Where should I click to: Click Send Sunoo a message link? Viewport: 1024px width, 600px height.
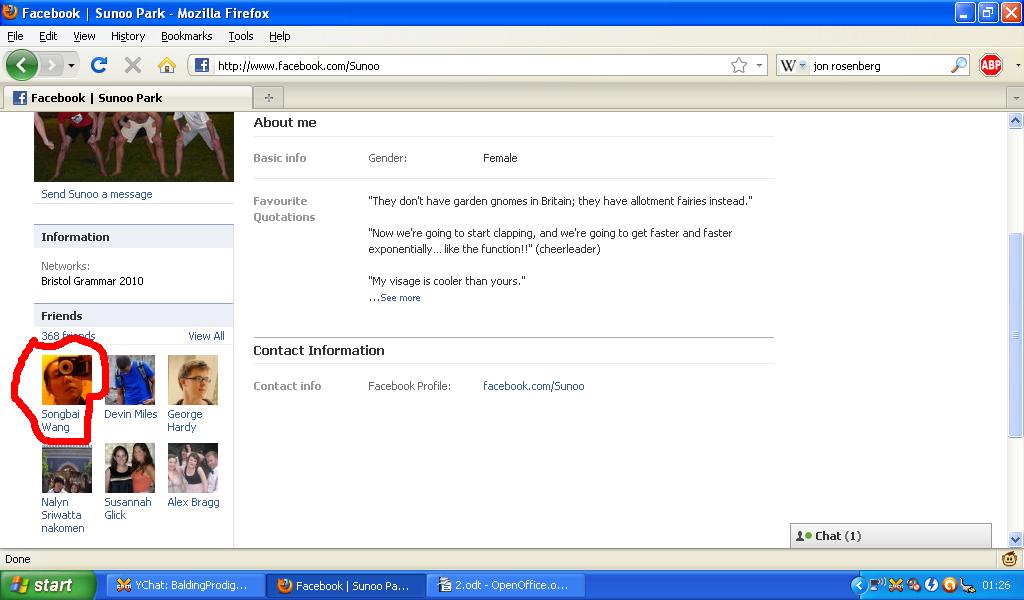(97, 194)
